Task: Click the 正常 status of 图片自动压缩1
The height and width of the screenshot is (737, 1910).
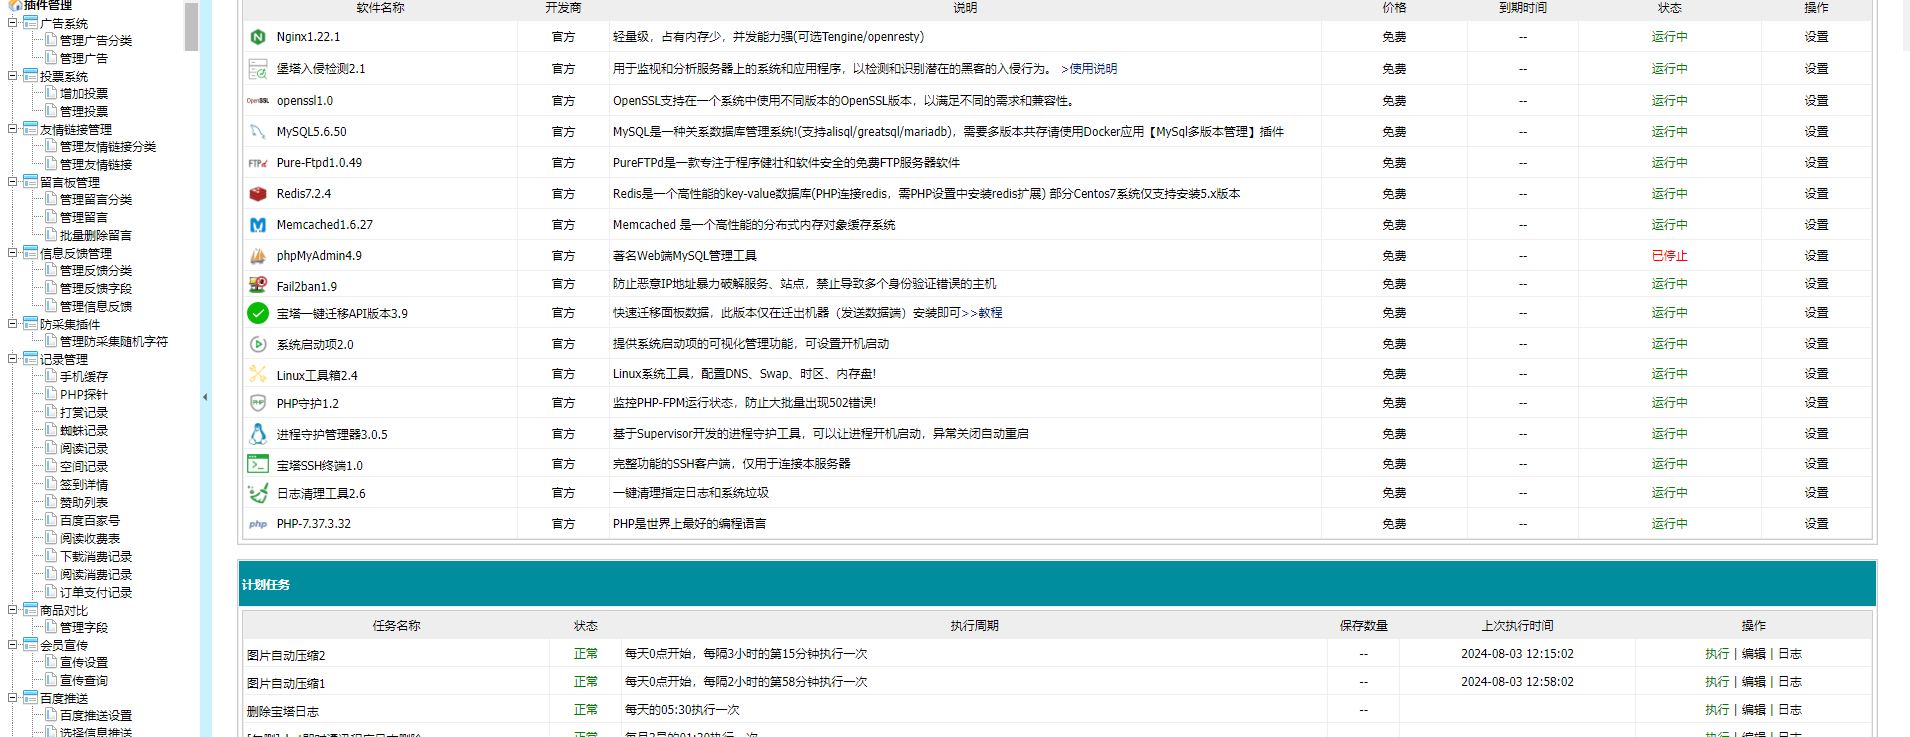Action: [585, 682]
